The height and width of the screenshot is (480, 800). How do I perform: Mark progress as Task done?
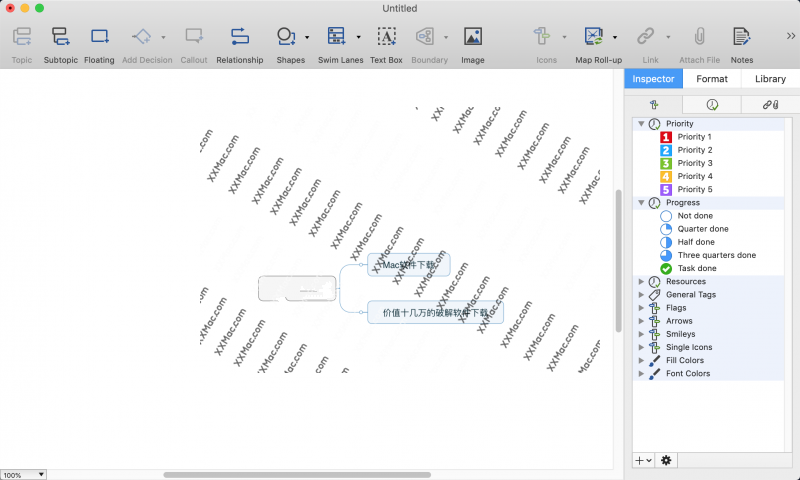[666, 269]
